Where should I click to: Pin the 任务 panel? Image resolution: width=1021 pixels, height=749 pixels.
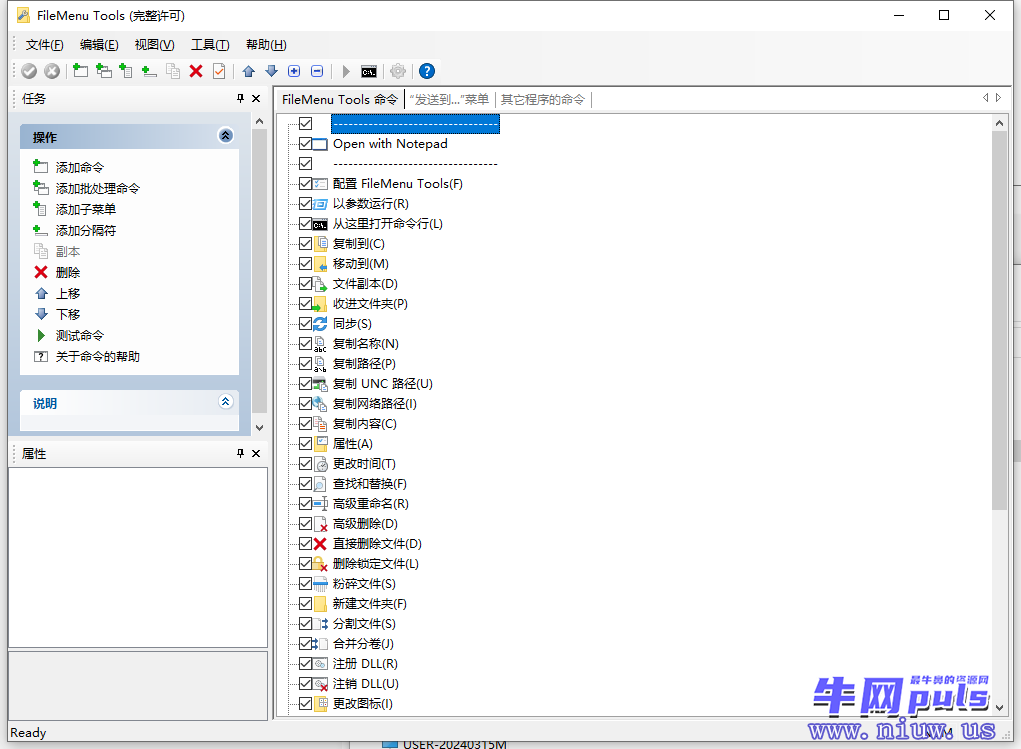point(240,98)
